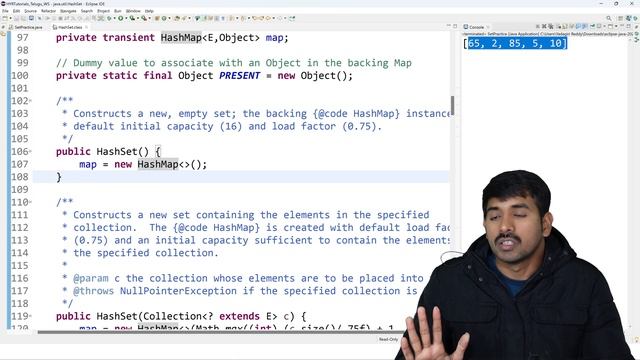
Task: Open the Open Console dropdown arrow
Action: (x=616, y=27)
